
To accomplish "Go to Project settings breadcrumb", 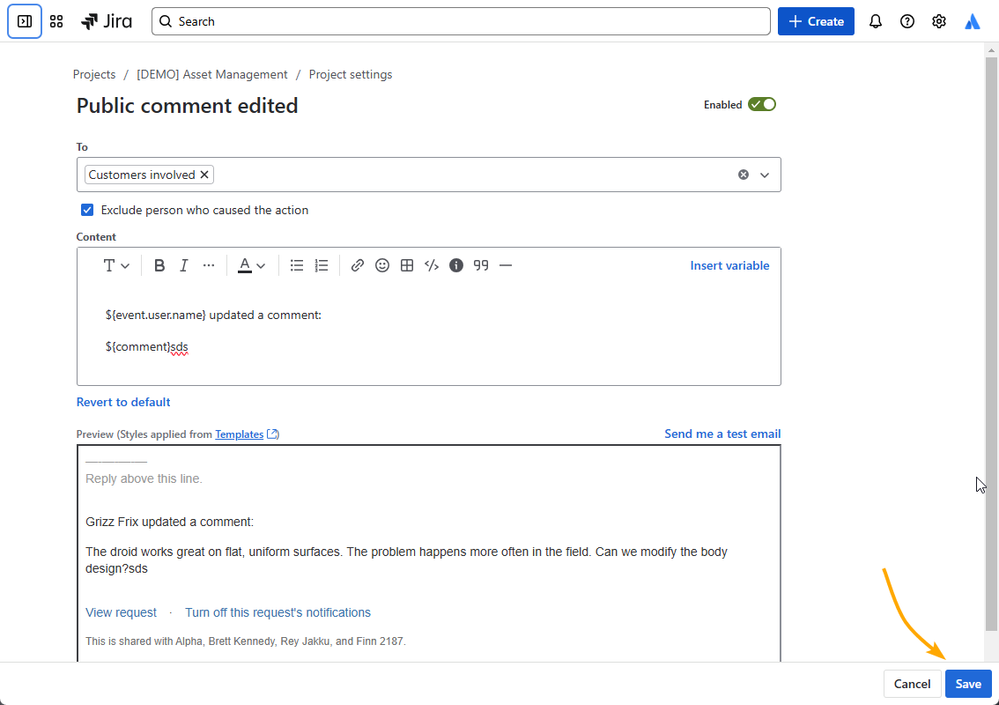I will click(350, 75).
